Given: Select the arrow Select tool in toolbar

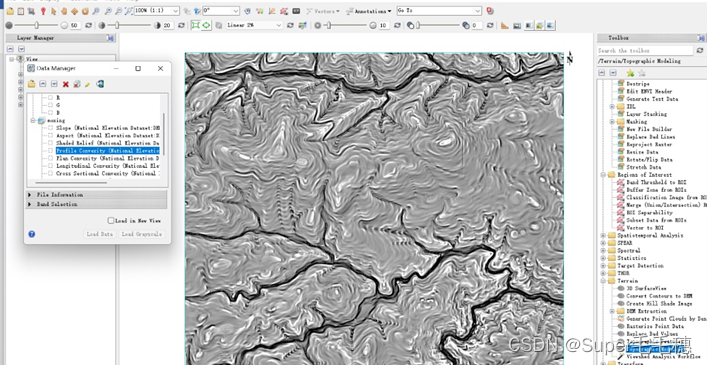Looking at the screenshot, I should pyautogui.click(x=54, y=11).
